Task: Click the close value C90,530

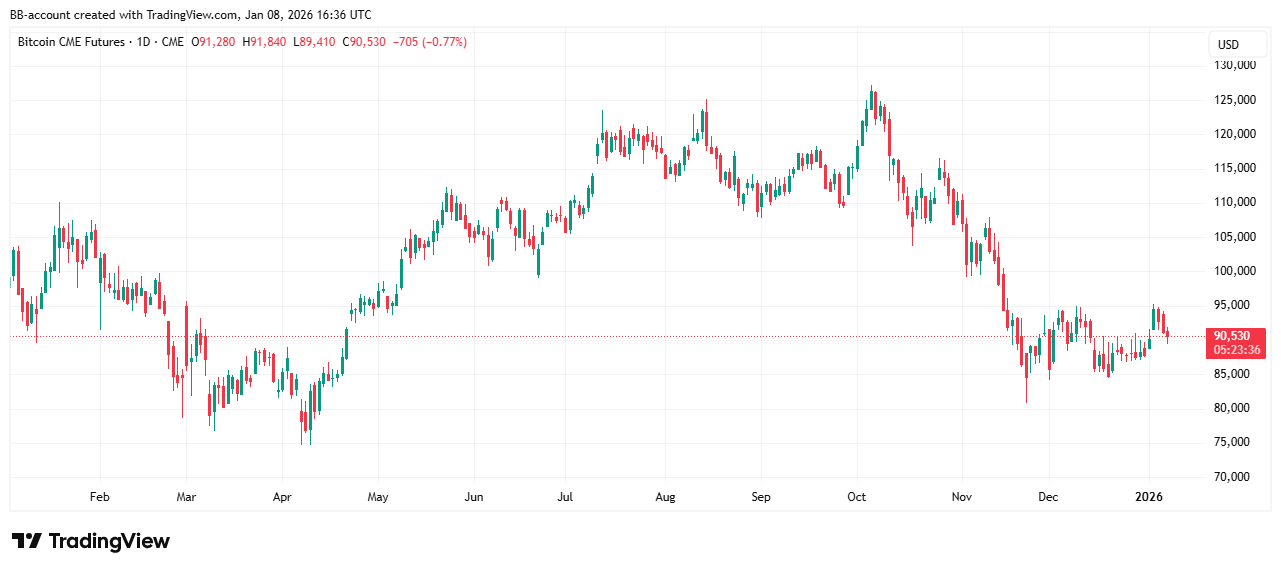Action: pos(364,42)
